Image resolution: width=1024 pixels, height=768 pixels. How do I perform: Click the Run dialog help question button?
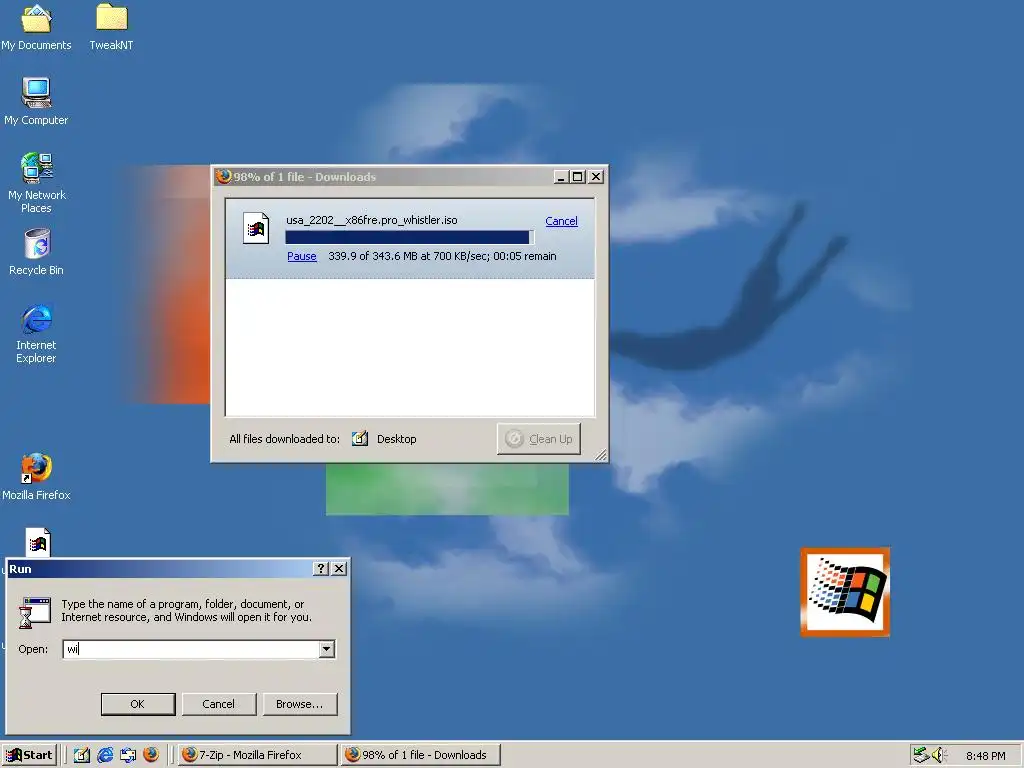pos(321,569)
